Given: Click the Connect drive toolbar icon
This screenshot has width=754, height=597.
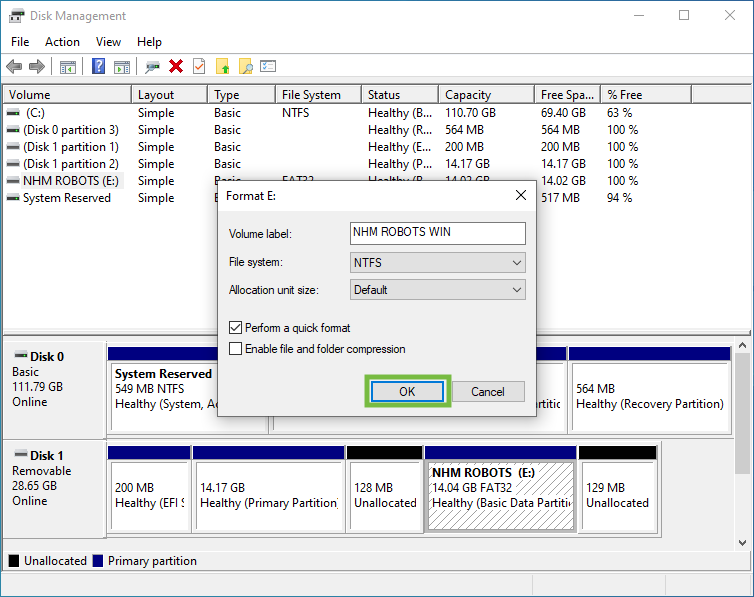Looking at the screenshot, I should [x=152, y=67].
